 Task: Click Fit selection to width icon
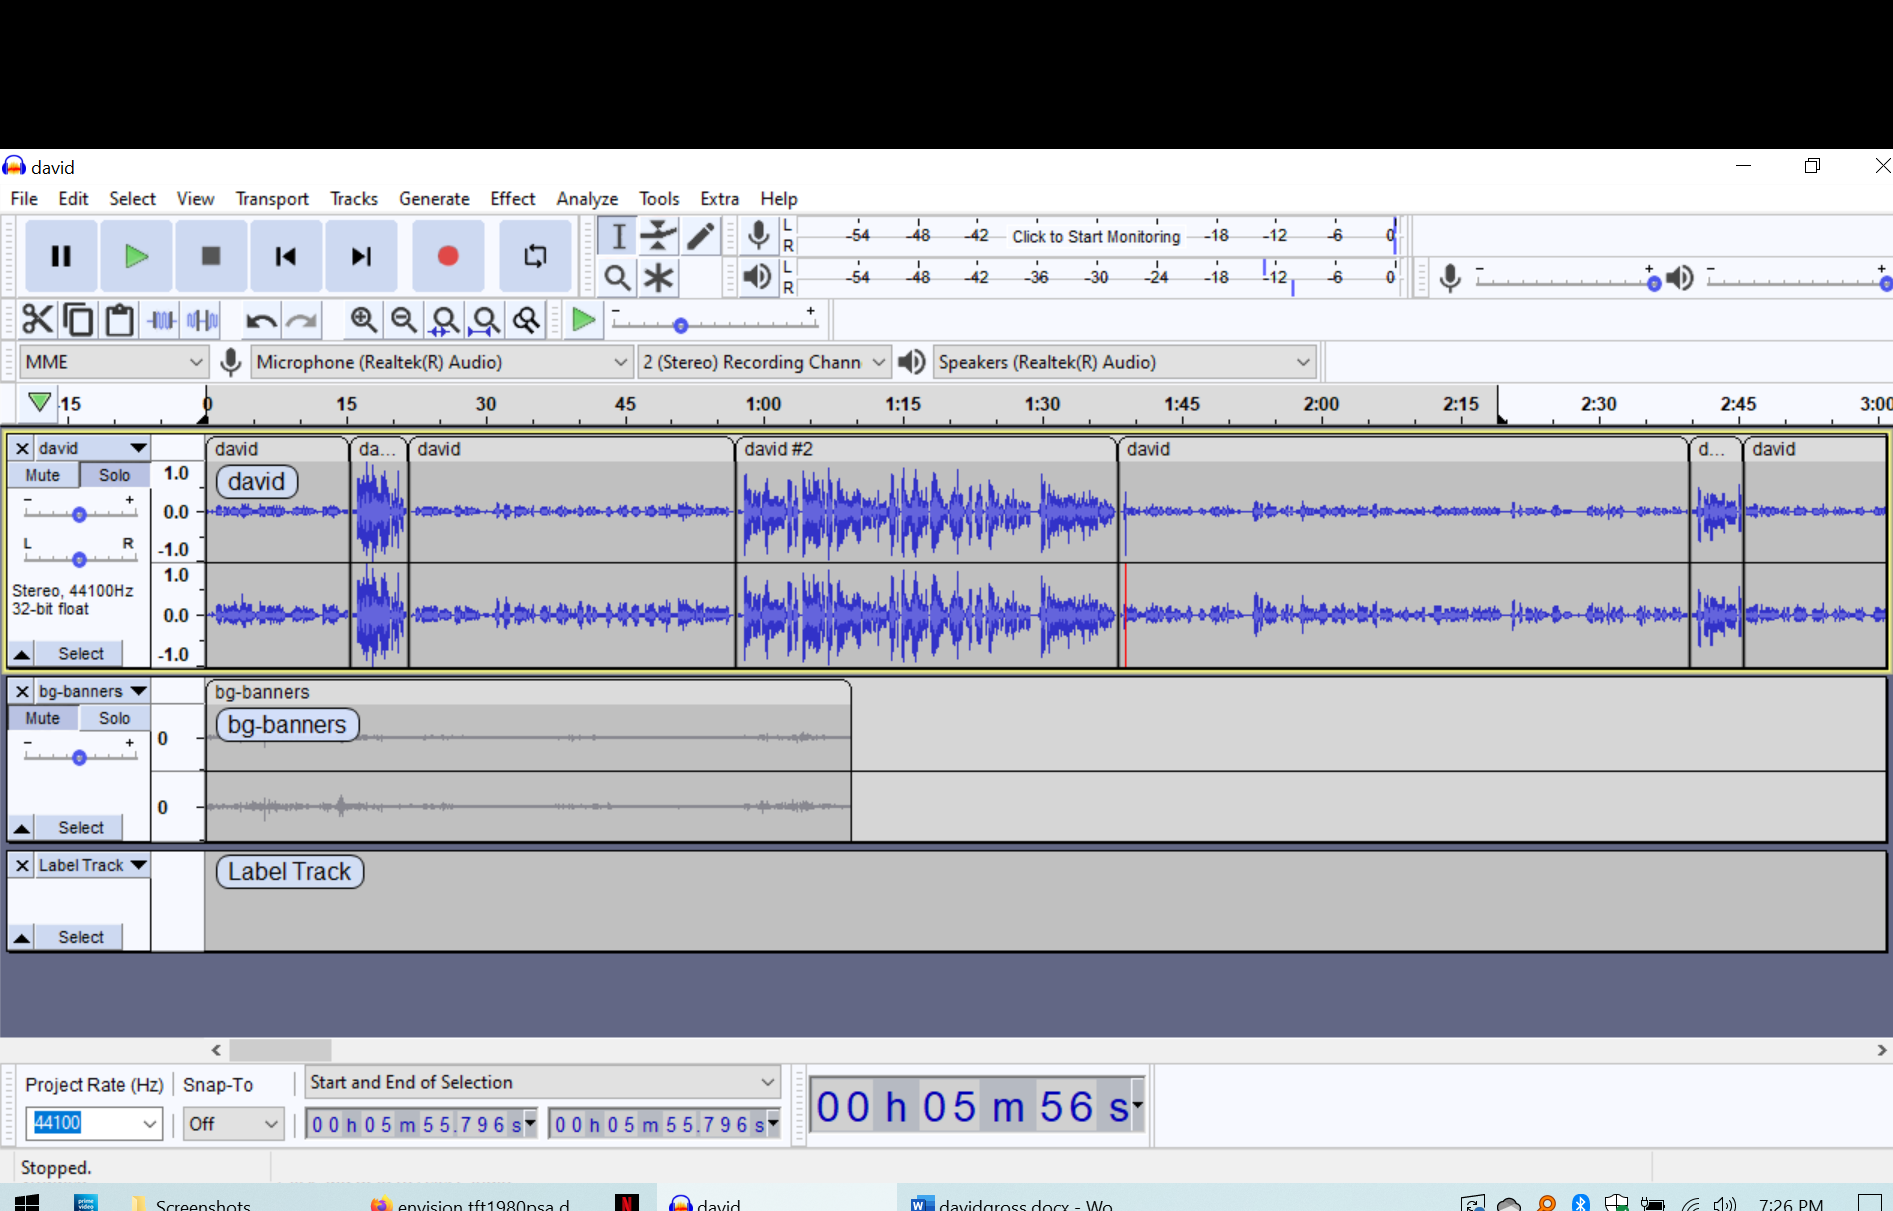point(445,320)
